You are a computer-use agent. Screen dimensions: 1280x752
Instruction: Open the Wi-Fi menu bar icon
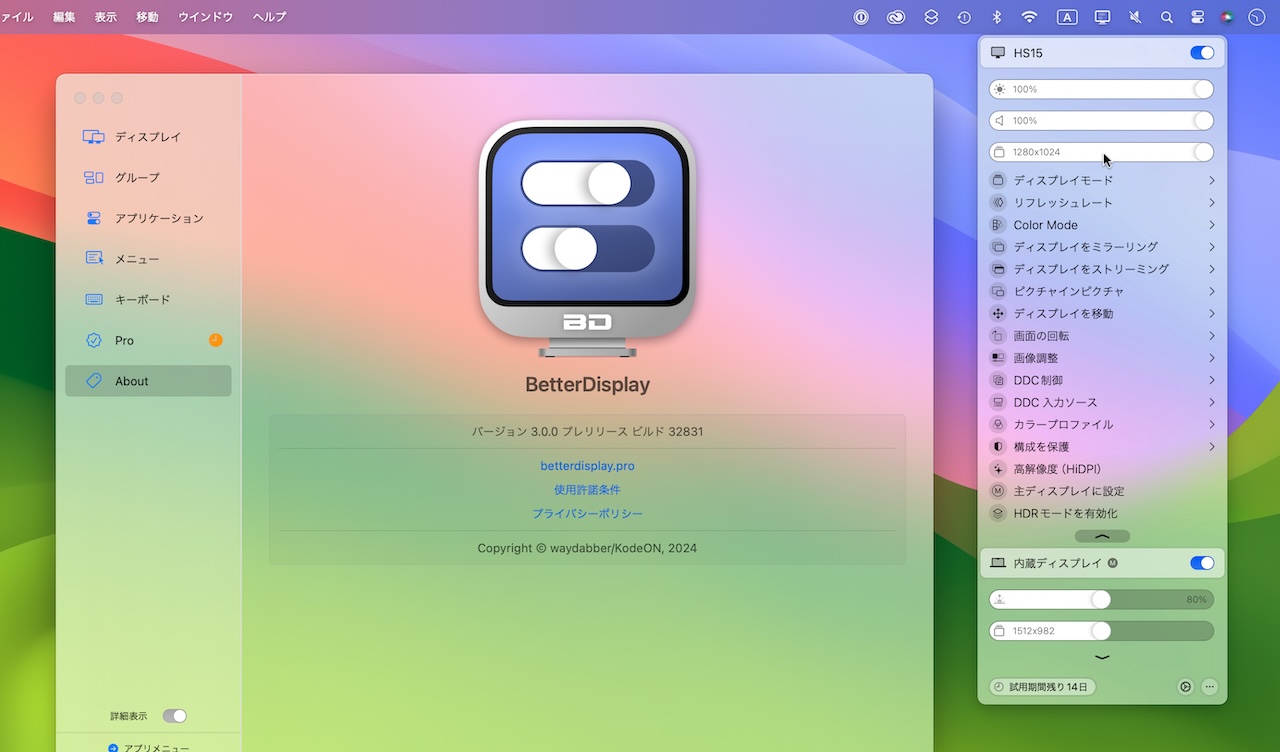1029,17
